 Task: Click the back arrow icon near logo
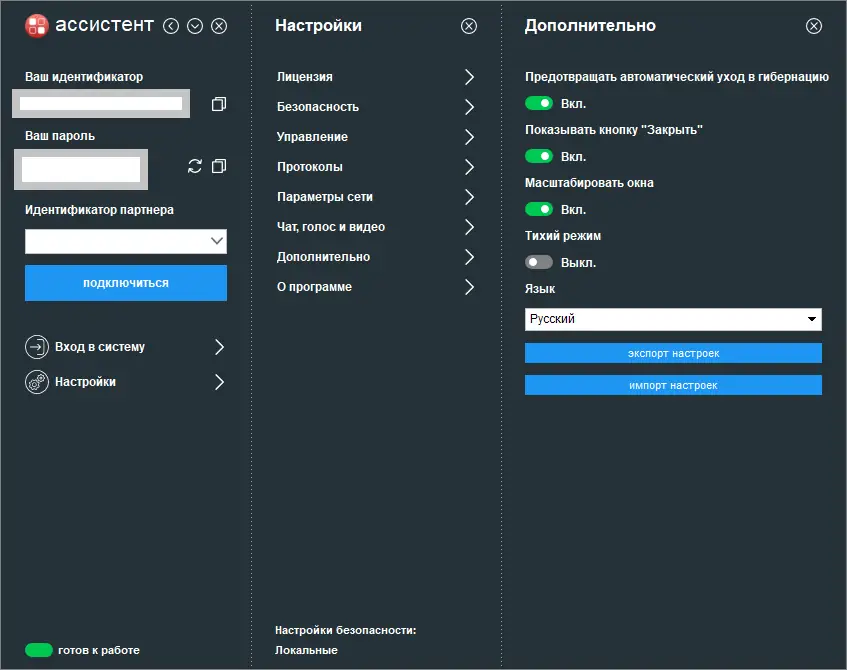(171, 26)
